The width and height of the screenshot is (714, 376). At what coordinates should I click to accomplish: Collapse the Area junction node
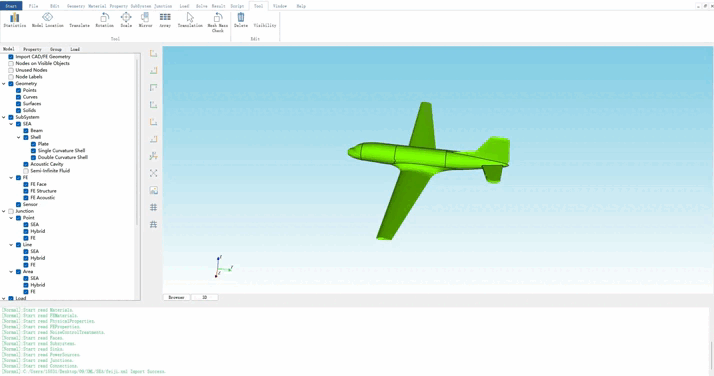pyautogui.click(x=11, y=272)
